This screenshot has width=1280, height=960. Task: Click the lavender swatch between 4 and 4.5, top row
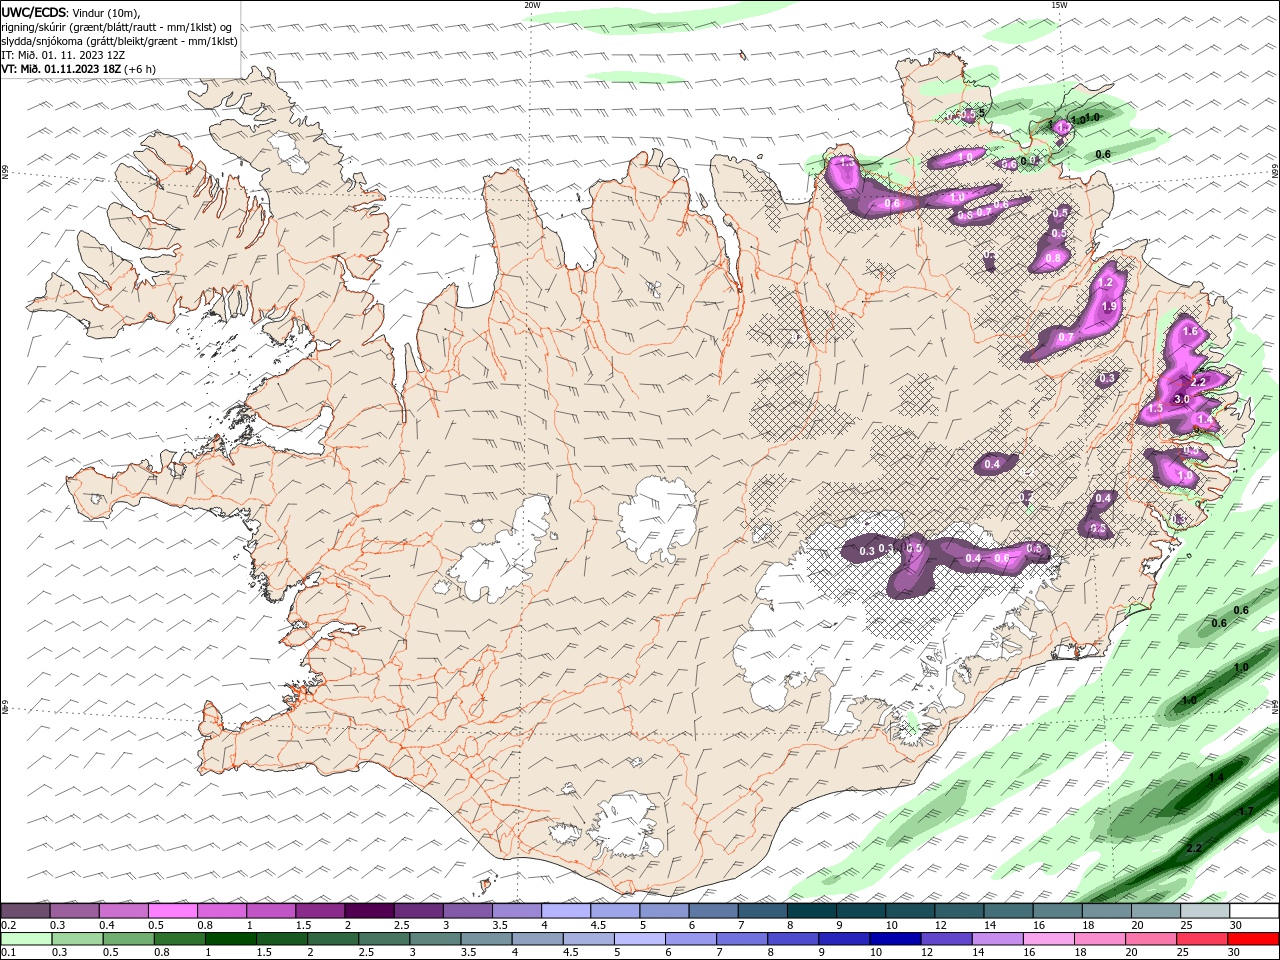coord(566,911)
